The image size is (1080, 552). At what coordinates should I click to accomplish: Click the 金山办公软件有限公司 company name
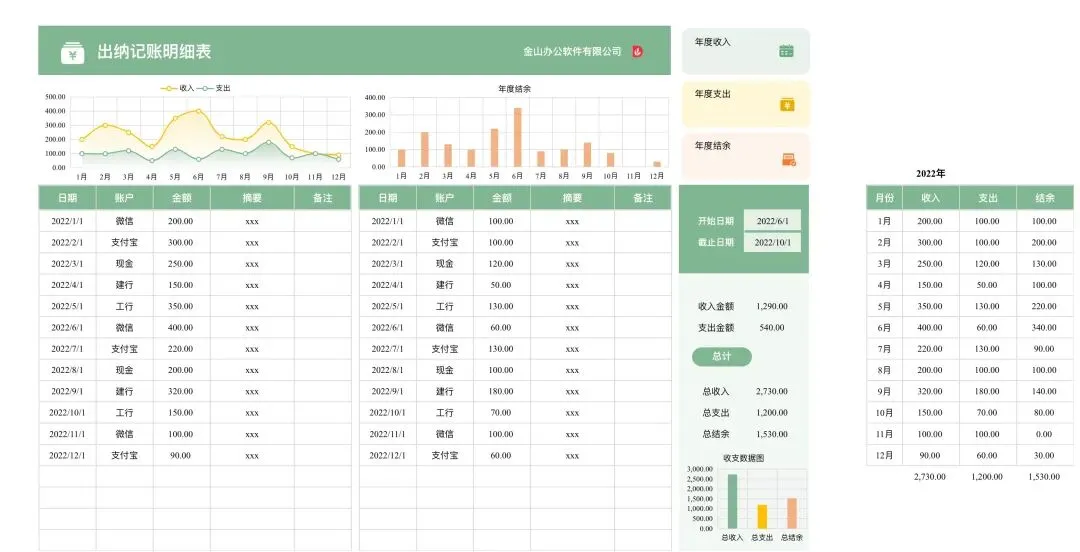pos(572,51)
